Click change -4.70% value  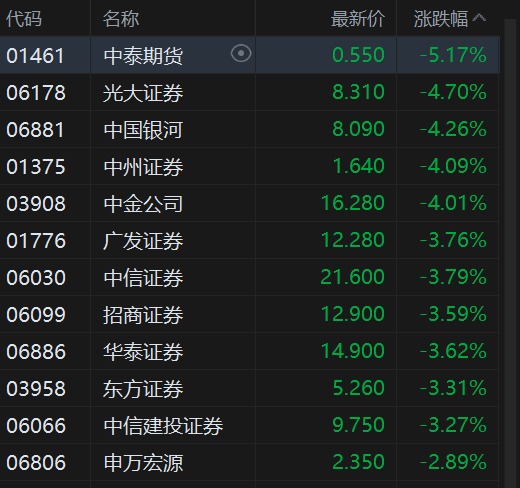[453, 92]
